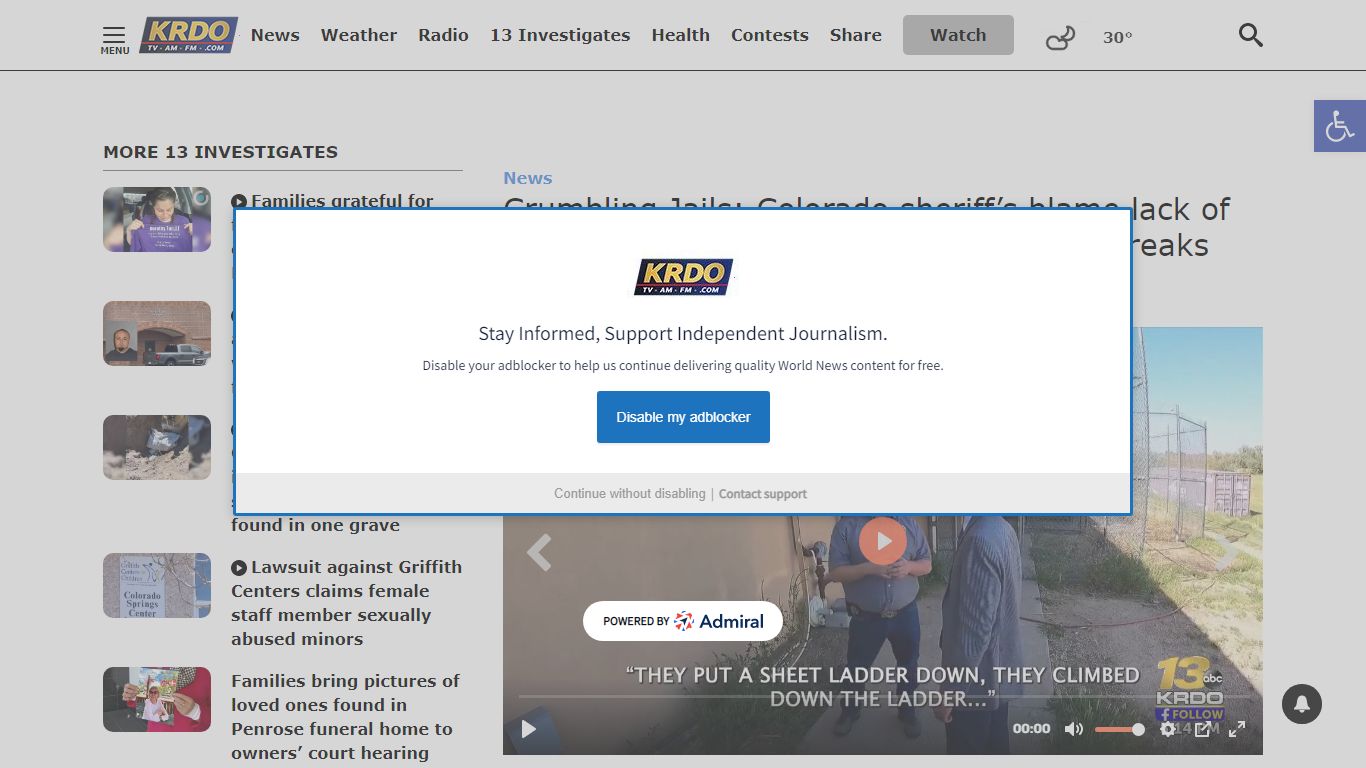Enter fullscreen on video player
Image resolution: width=1366 pixels, height=768 pixels.
[1237, 729]
